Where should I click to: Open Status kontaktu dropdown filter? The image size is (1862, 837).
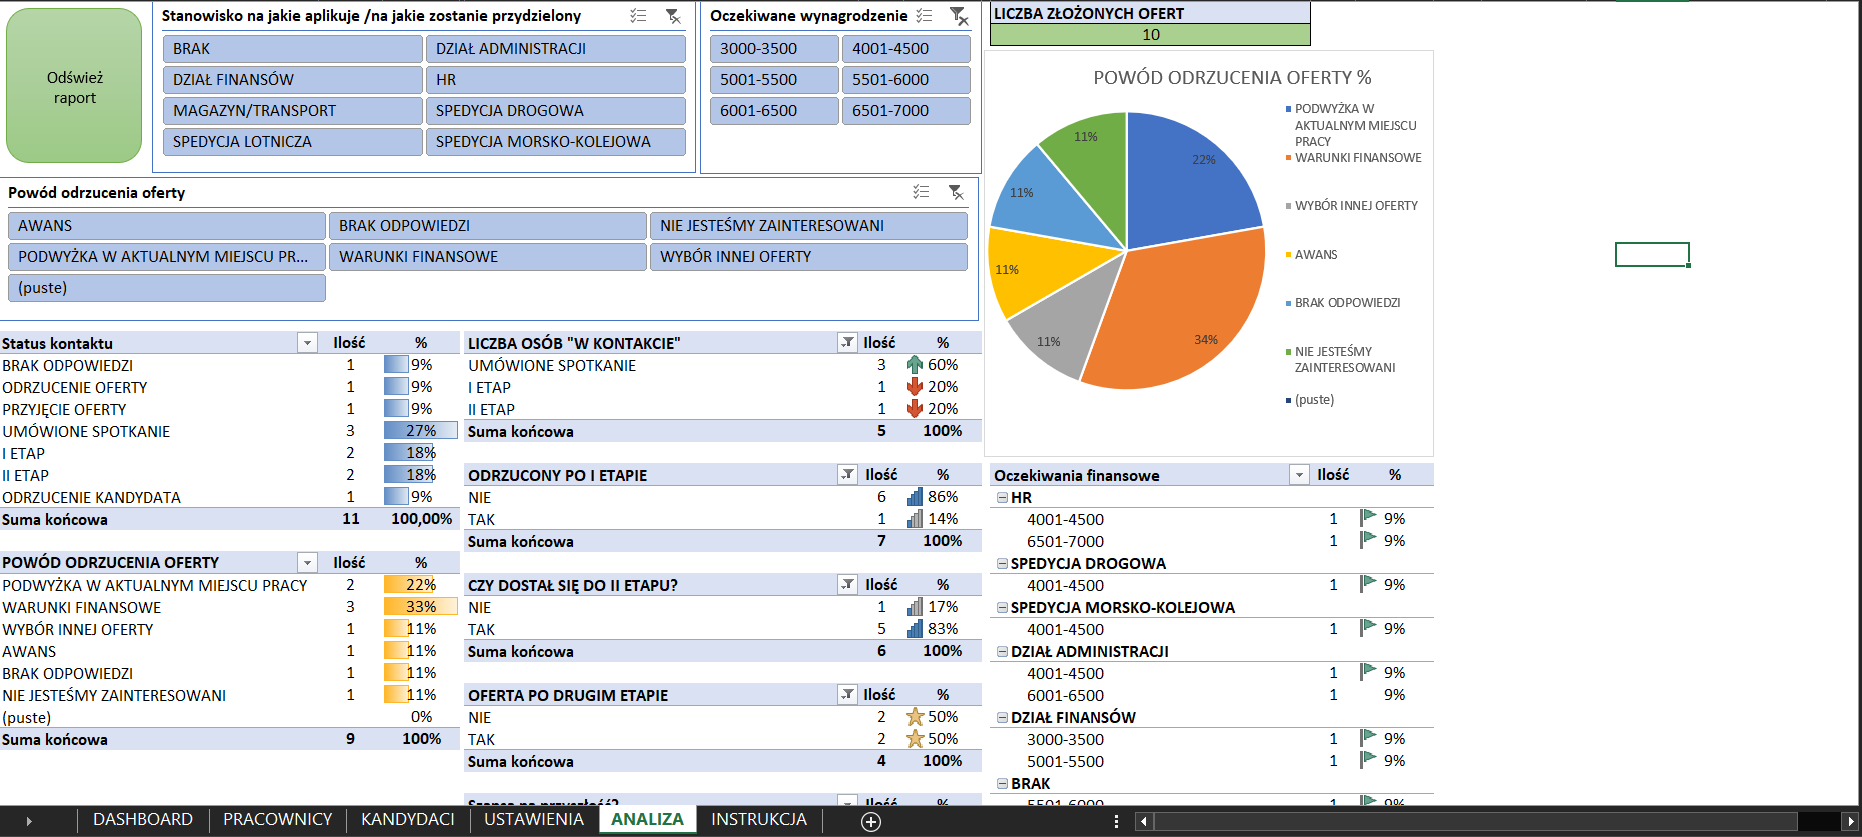pos(307,343)
